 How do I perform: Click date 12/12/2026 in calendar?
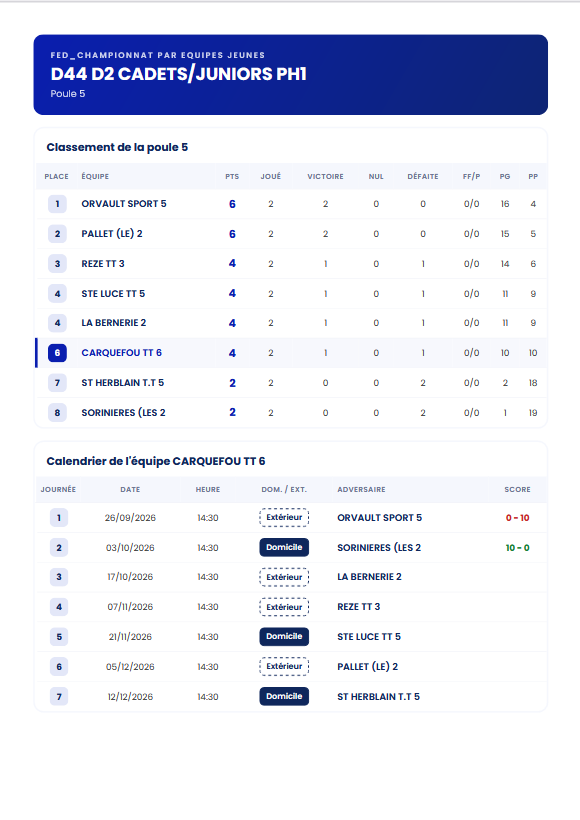pos(130,697)
